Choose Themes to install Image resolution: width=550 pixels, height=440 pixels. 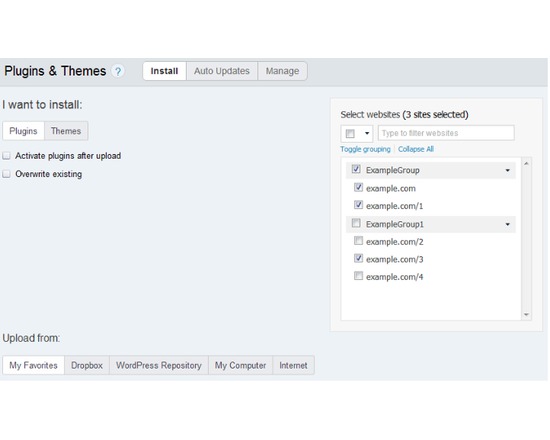[x=66, y=131]
